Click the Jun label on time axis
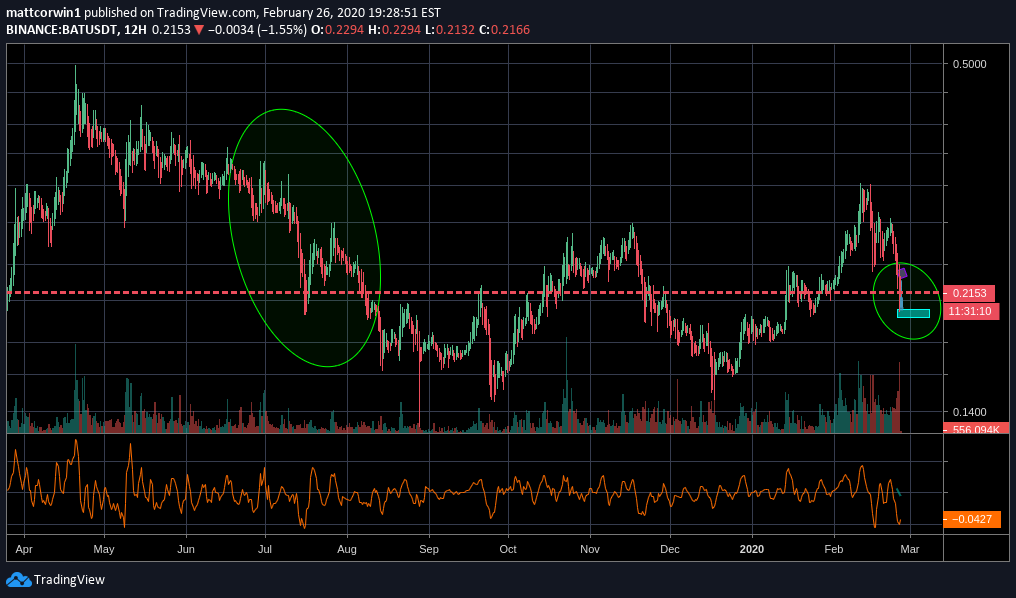The image size is (1016, 598). [186, 549]
